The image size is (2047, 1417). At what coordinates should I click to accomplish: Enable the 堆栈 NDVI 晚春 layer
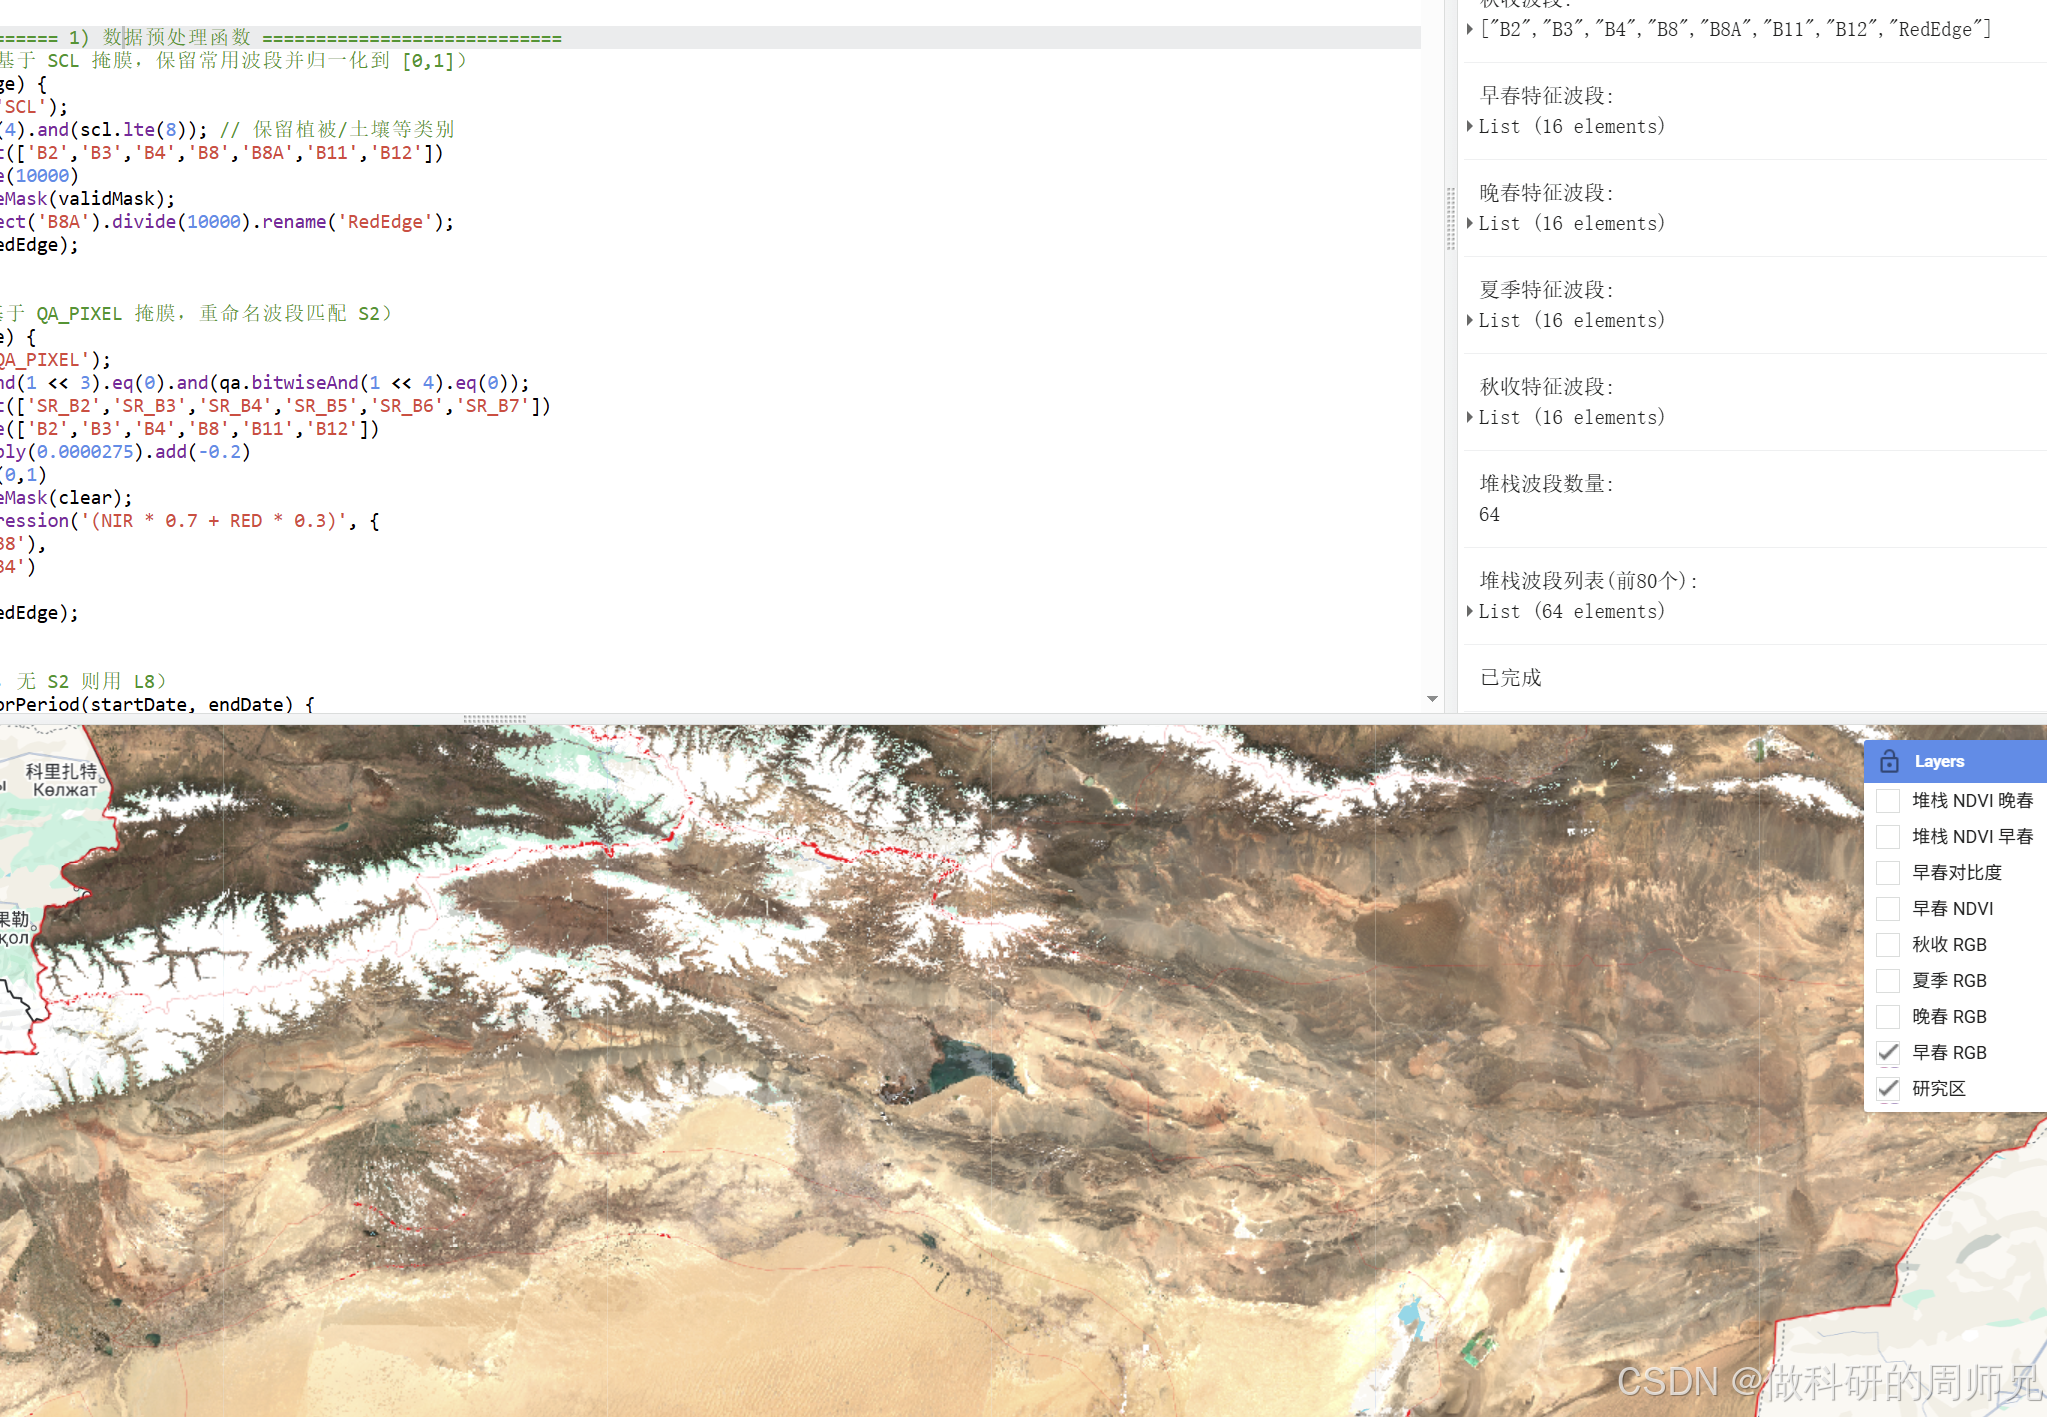point(1889,800)
